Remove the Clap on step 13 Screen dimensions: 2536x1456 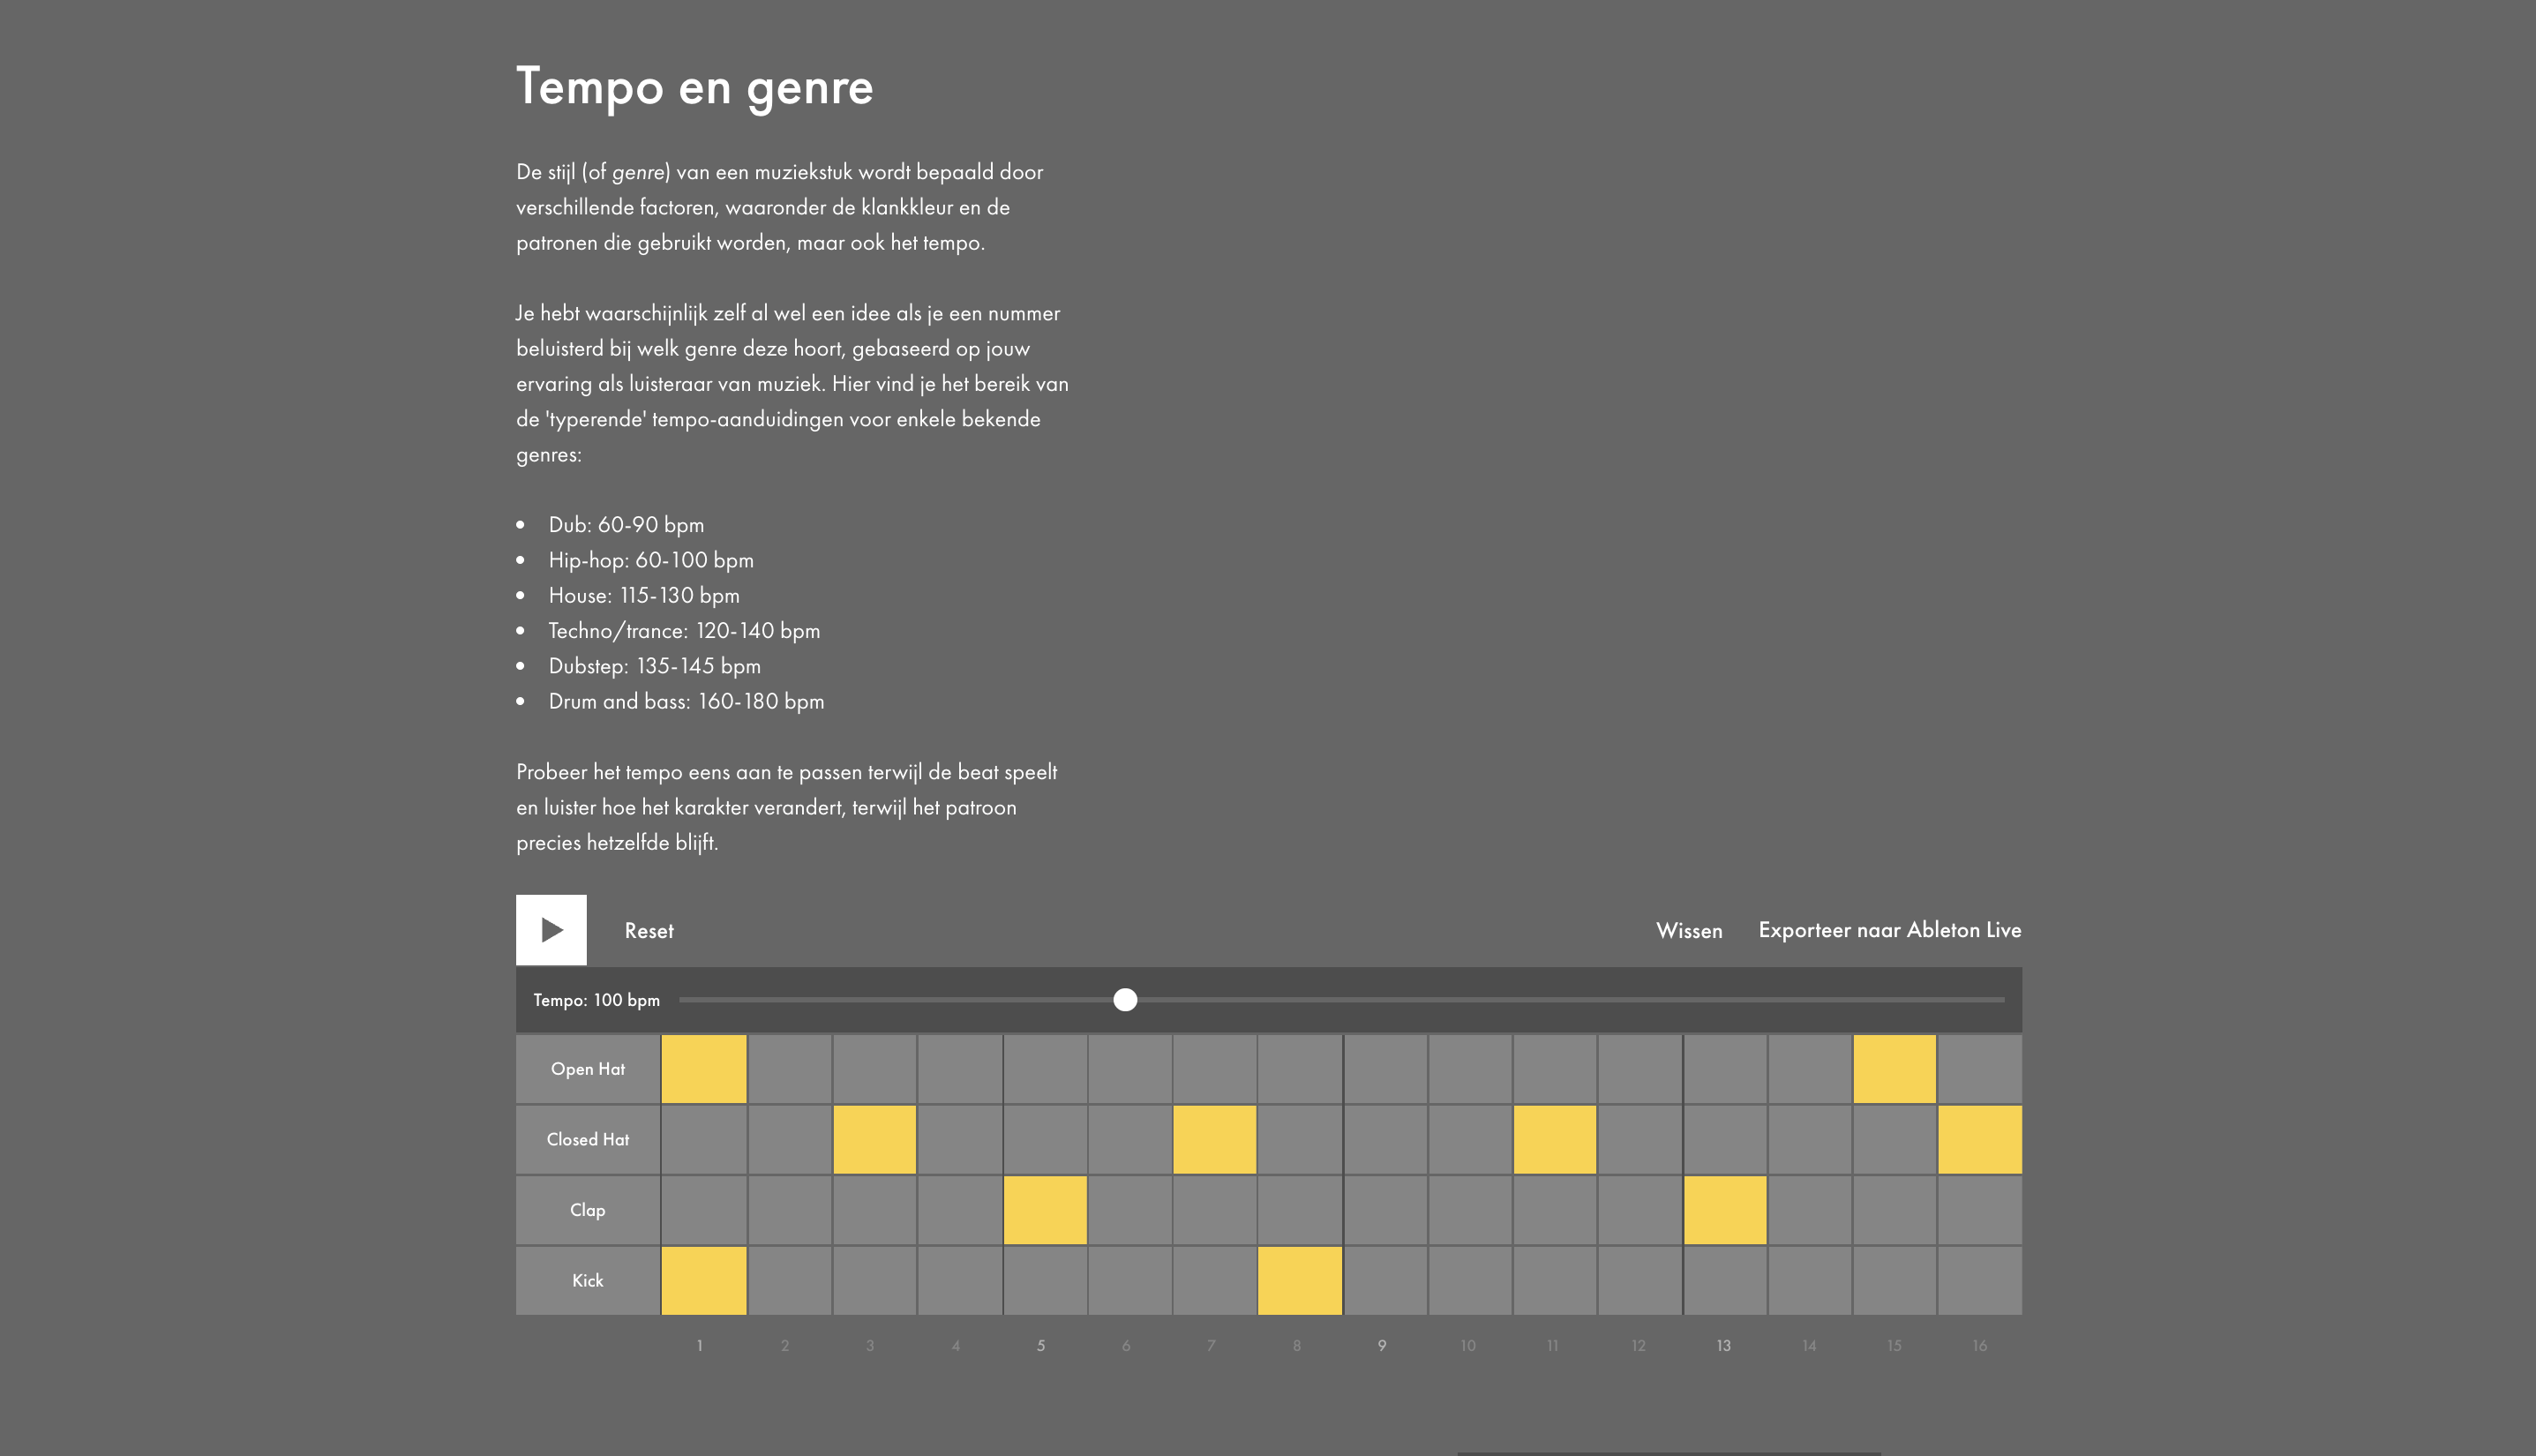(1724, 1210)
